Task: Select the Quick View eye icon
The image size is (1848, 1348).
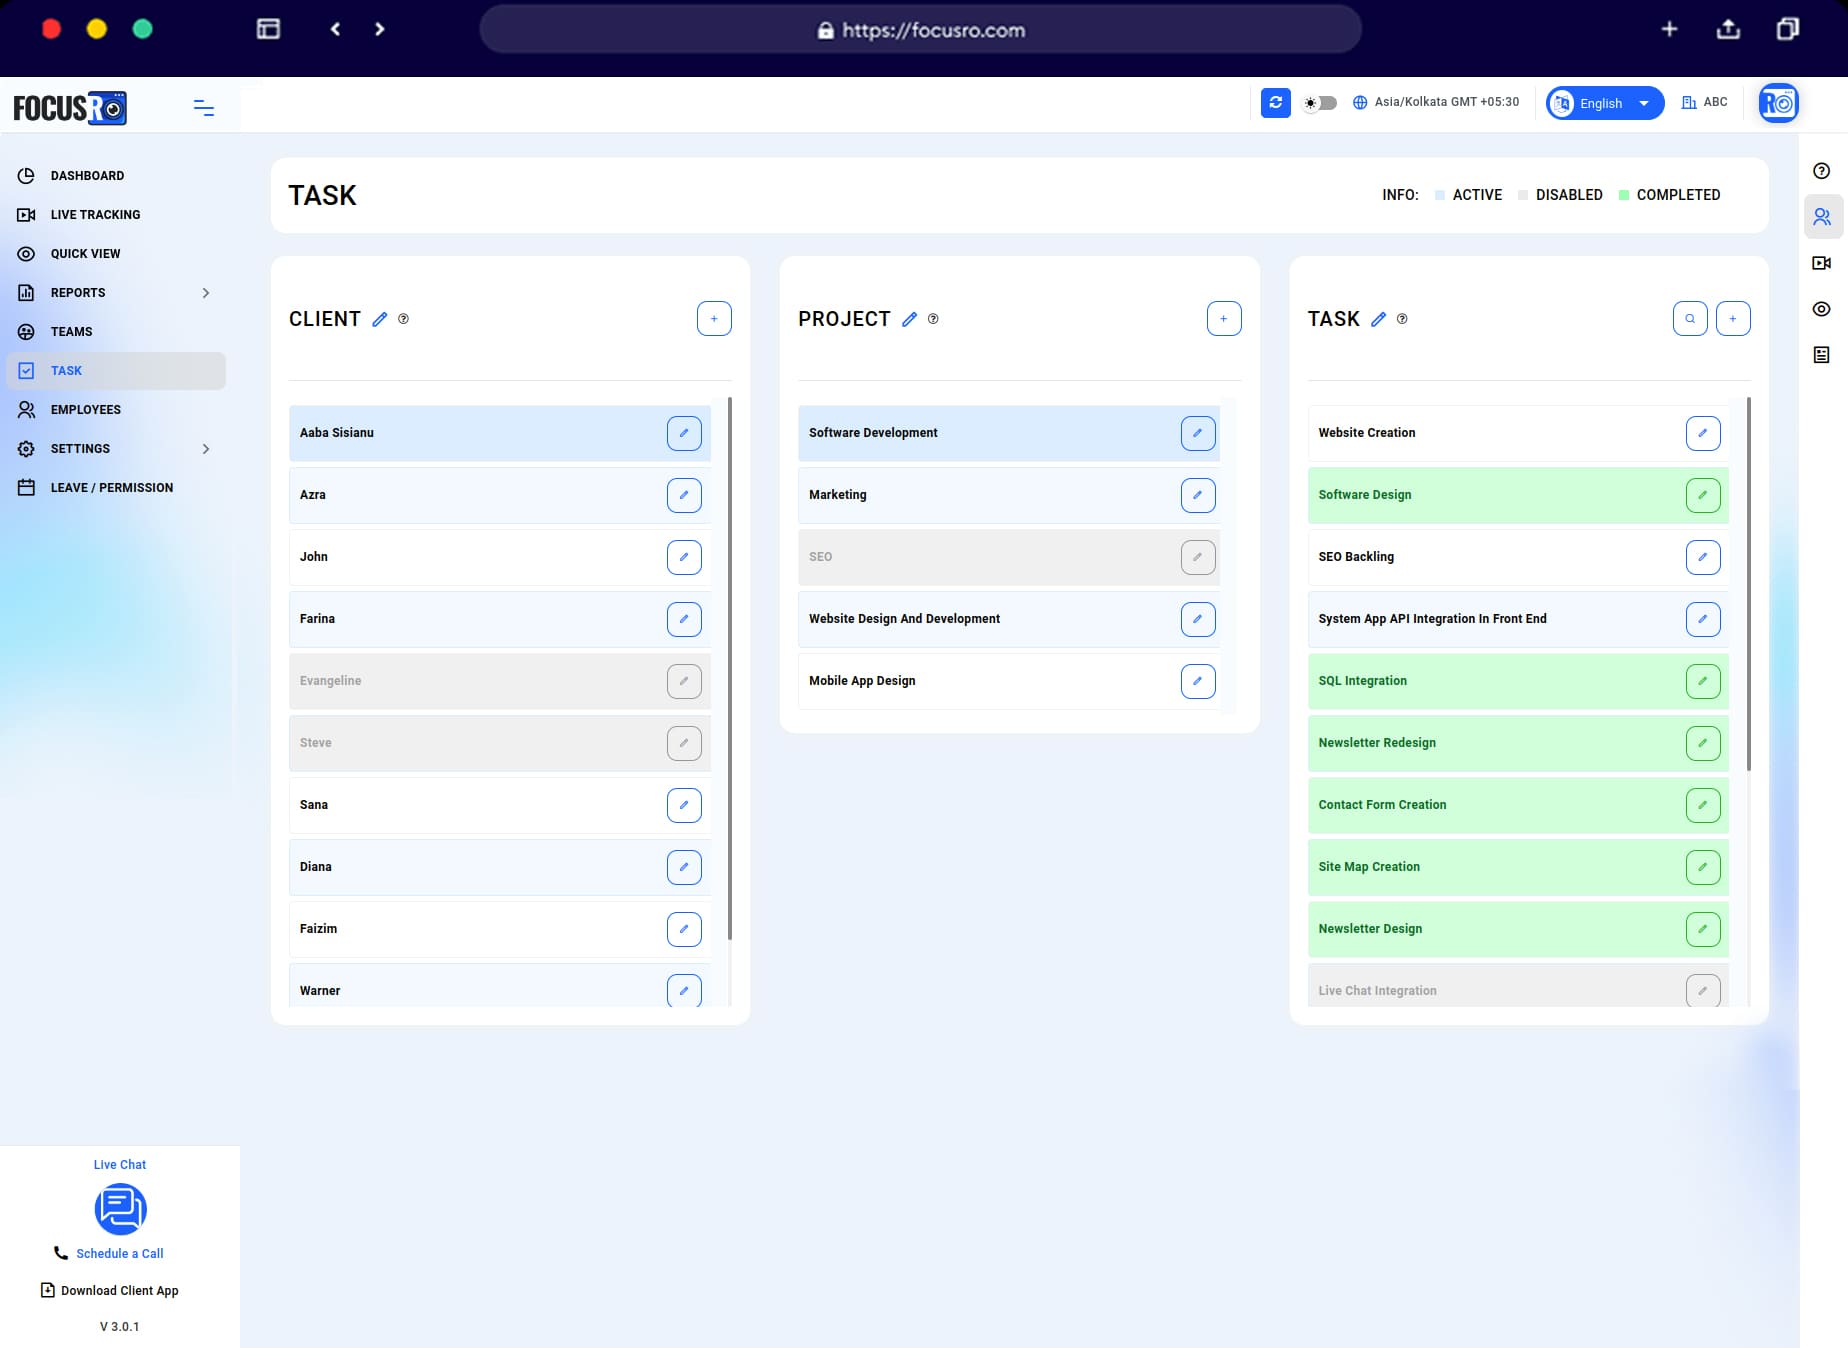Action: [86, 253]
